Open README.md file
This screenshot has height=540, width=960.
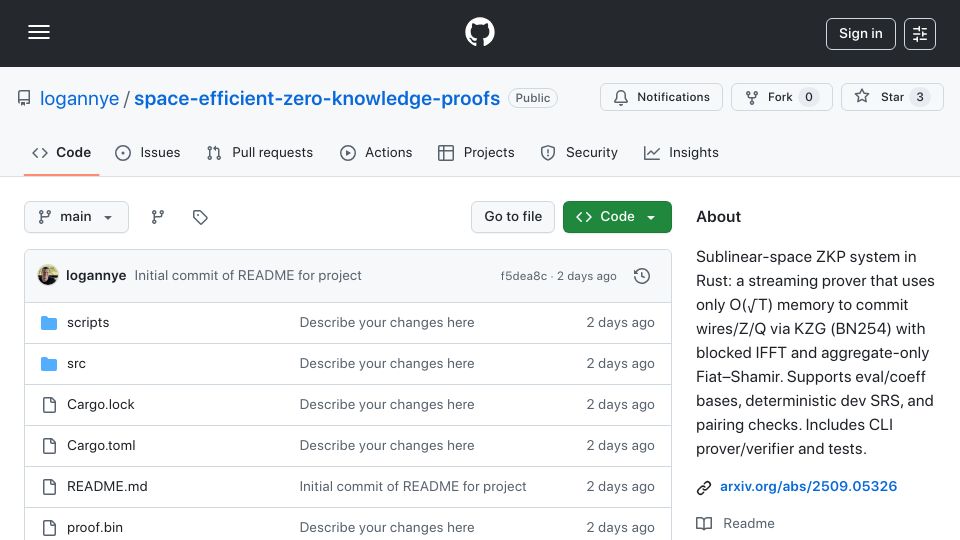point(107,487)
